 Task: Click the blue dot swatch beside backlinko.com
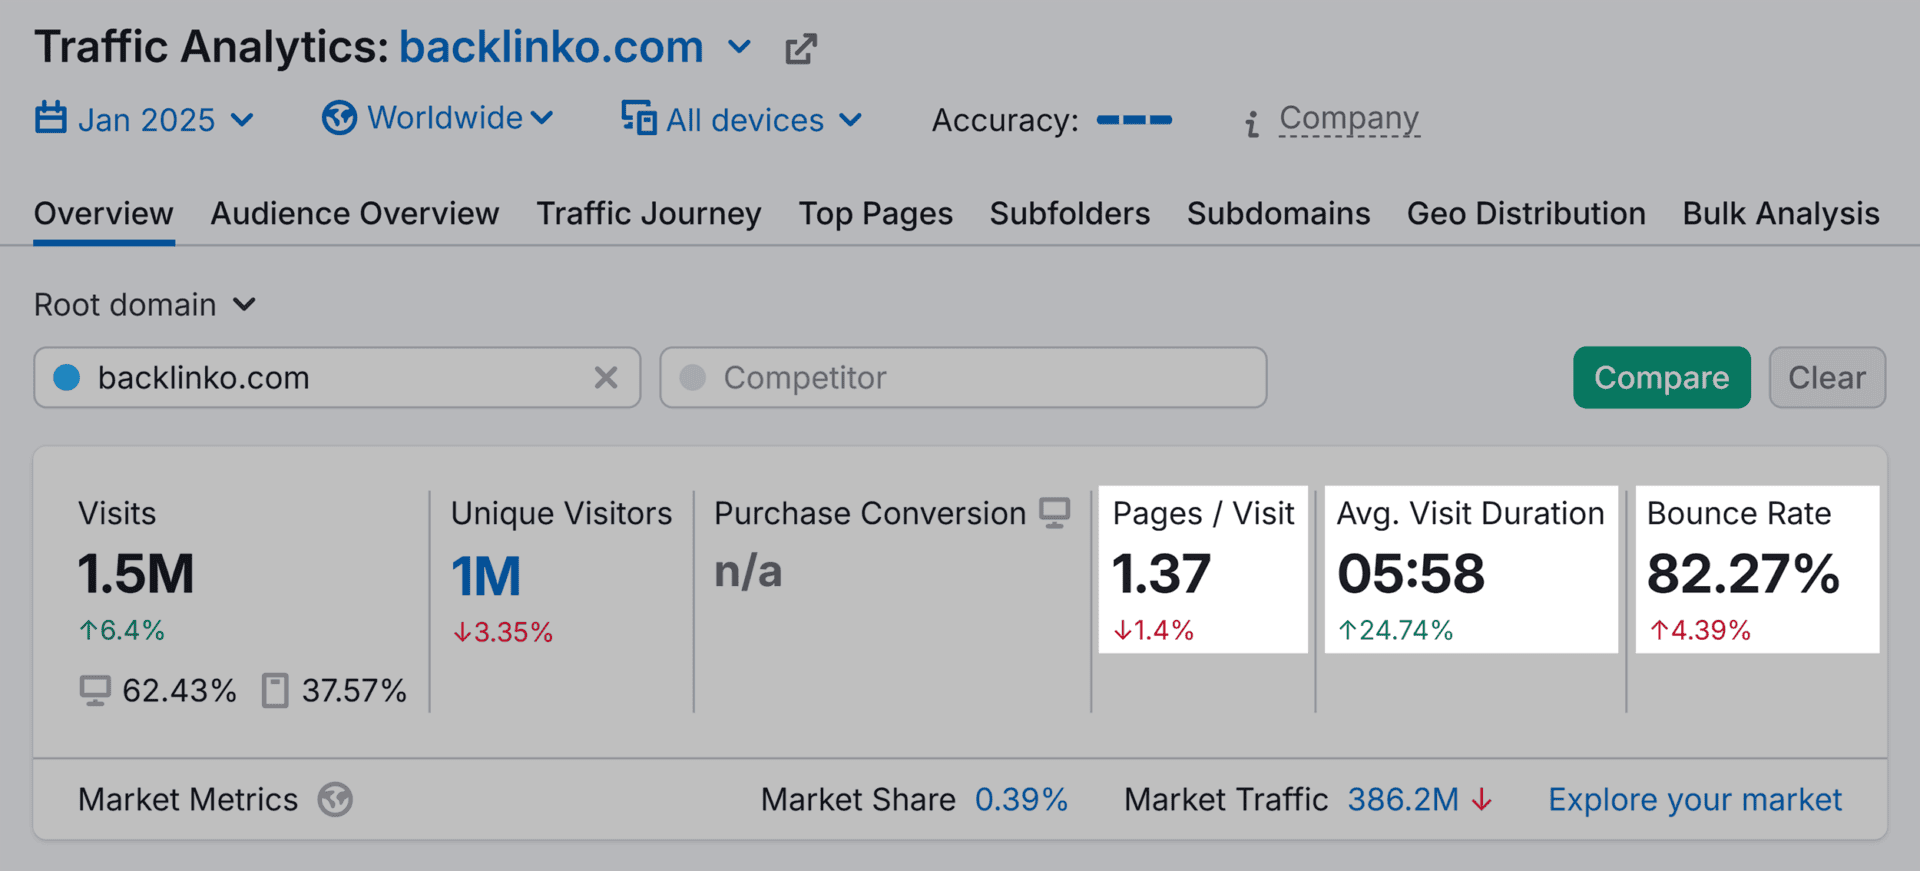click(66, 378)
